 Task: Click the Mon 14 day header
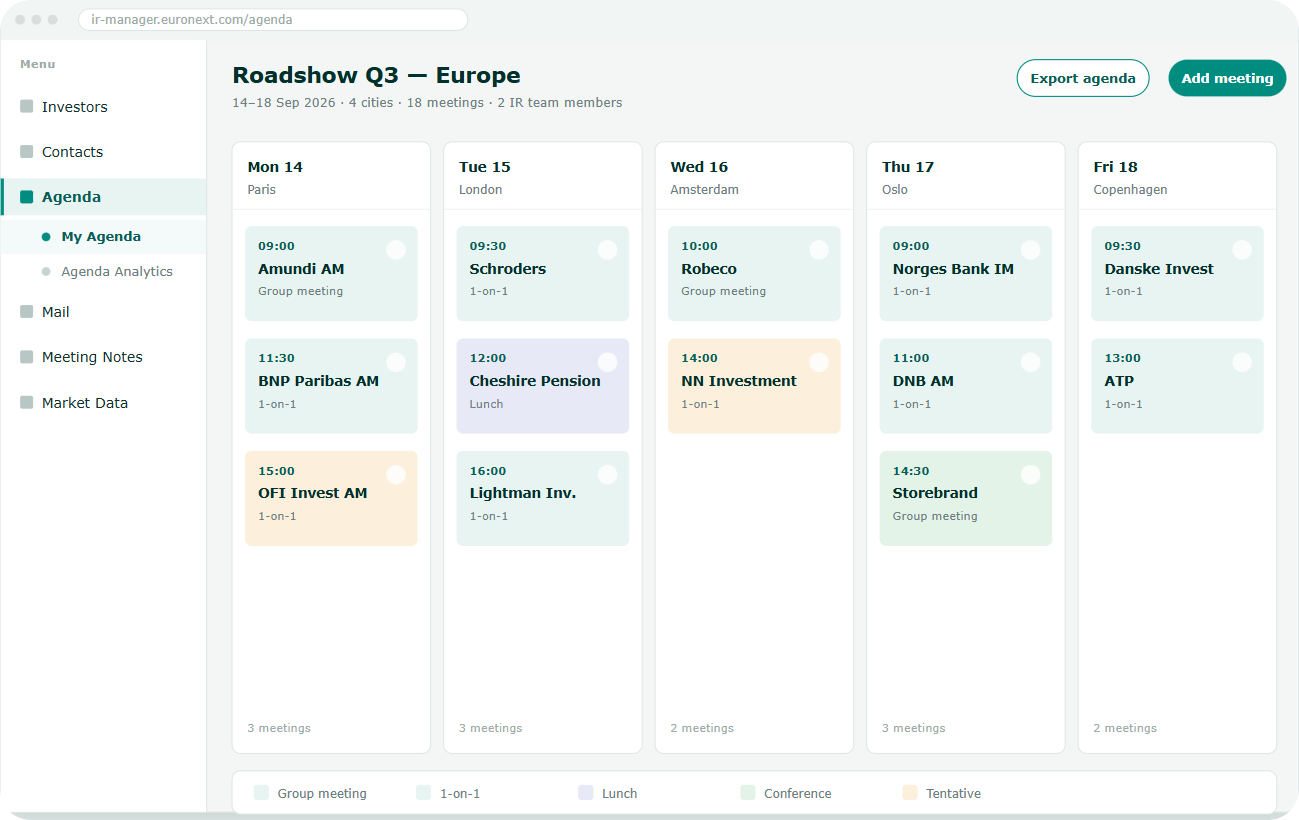275,167
